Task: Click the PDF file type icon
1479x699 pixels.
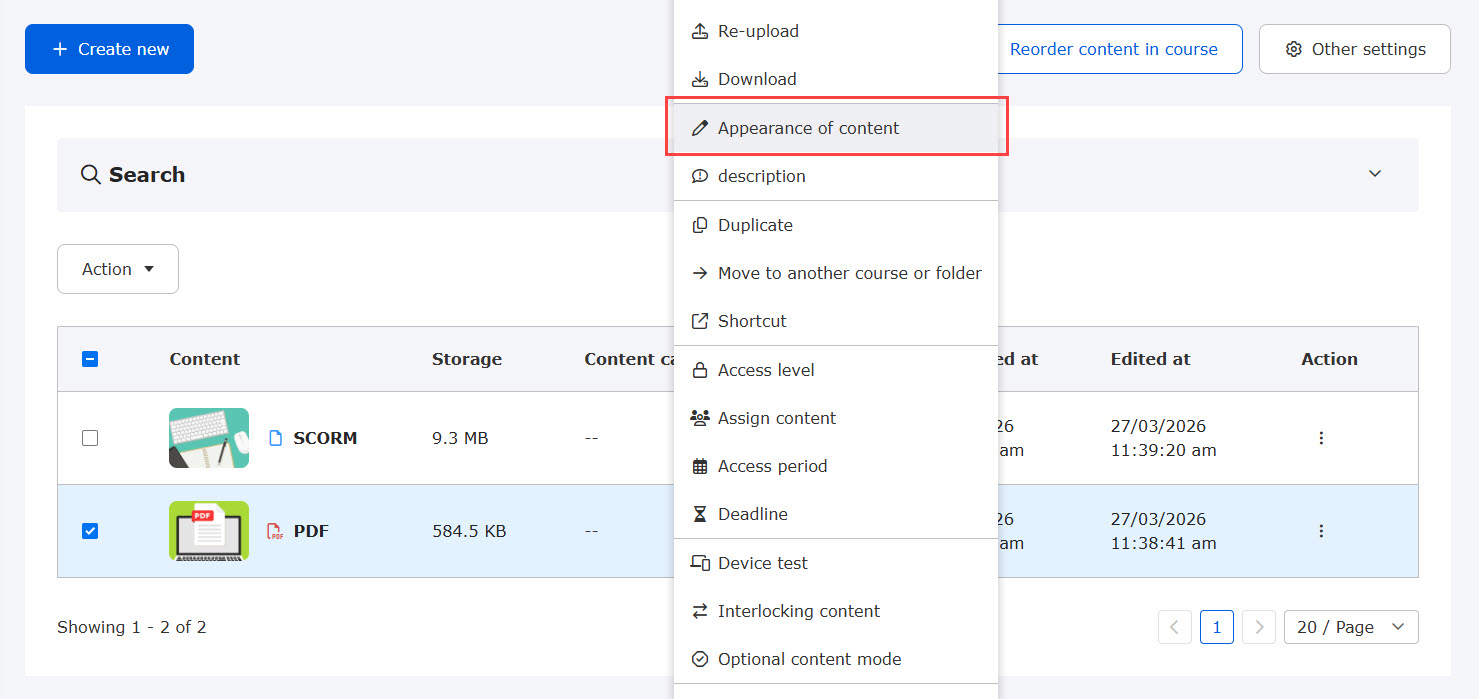Action: tap(274, 531)
